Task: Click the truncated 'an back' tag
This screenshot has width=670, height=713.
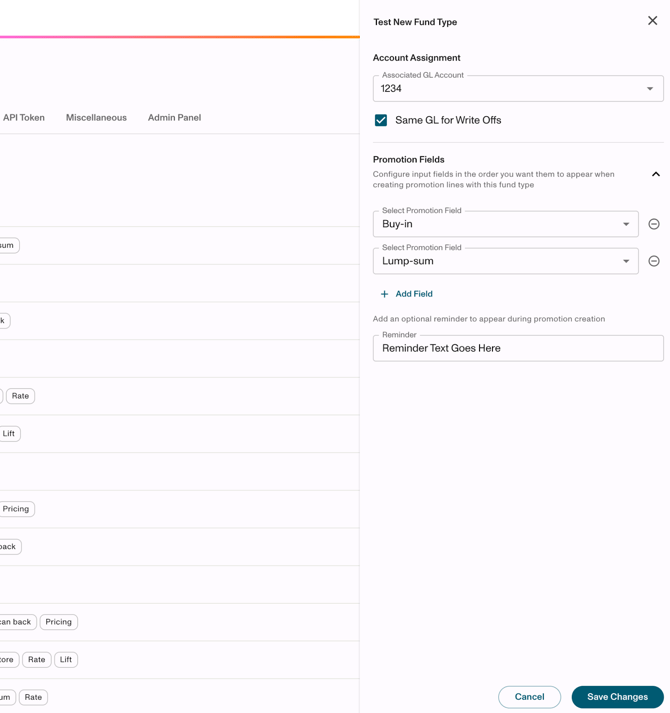Action: point(16,622)
